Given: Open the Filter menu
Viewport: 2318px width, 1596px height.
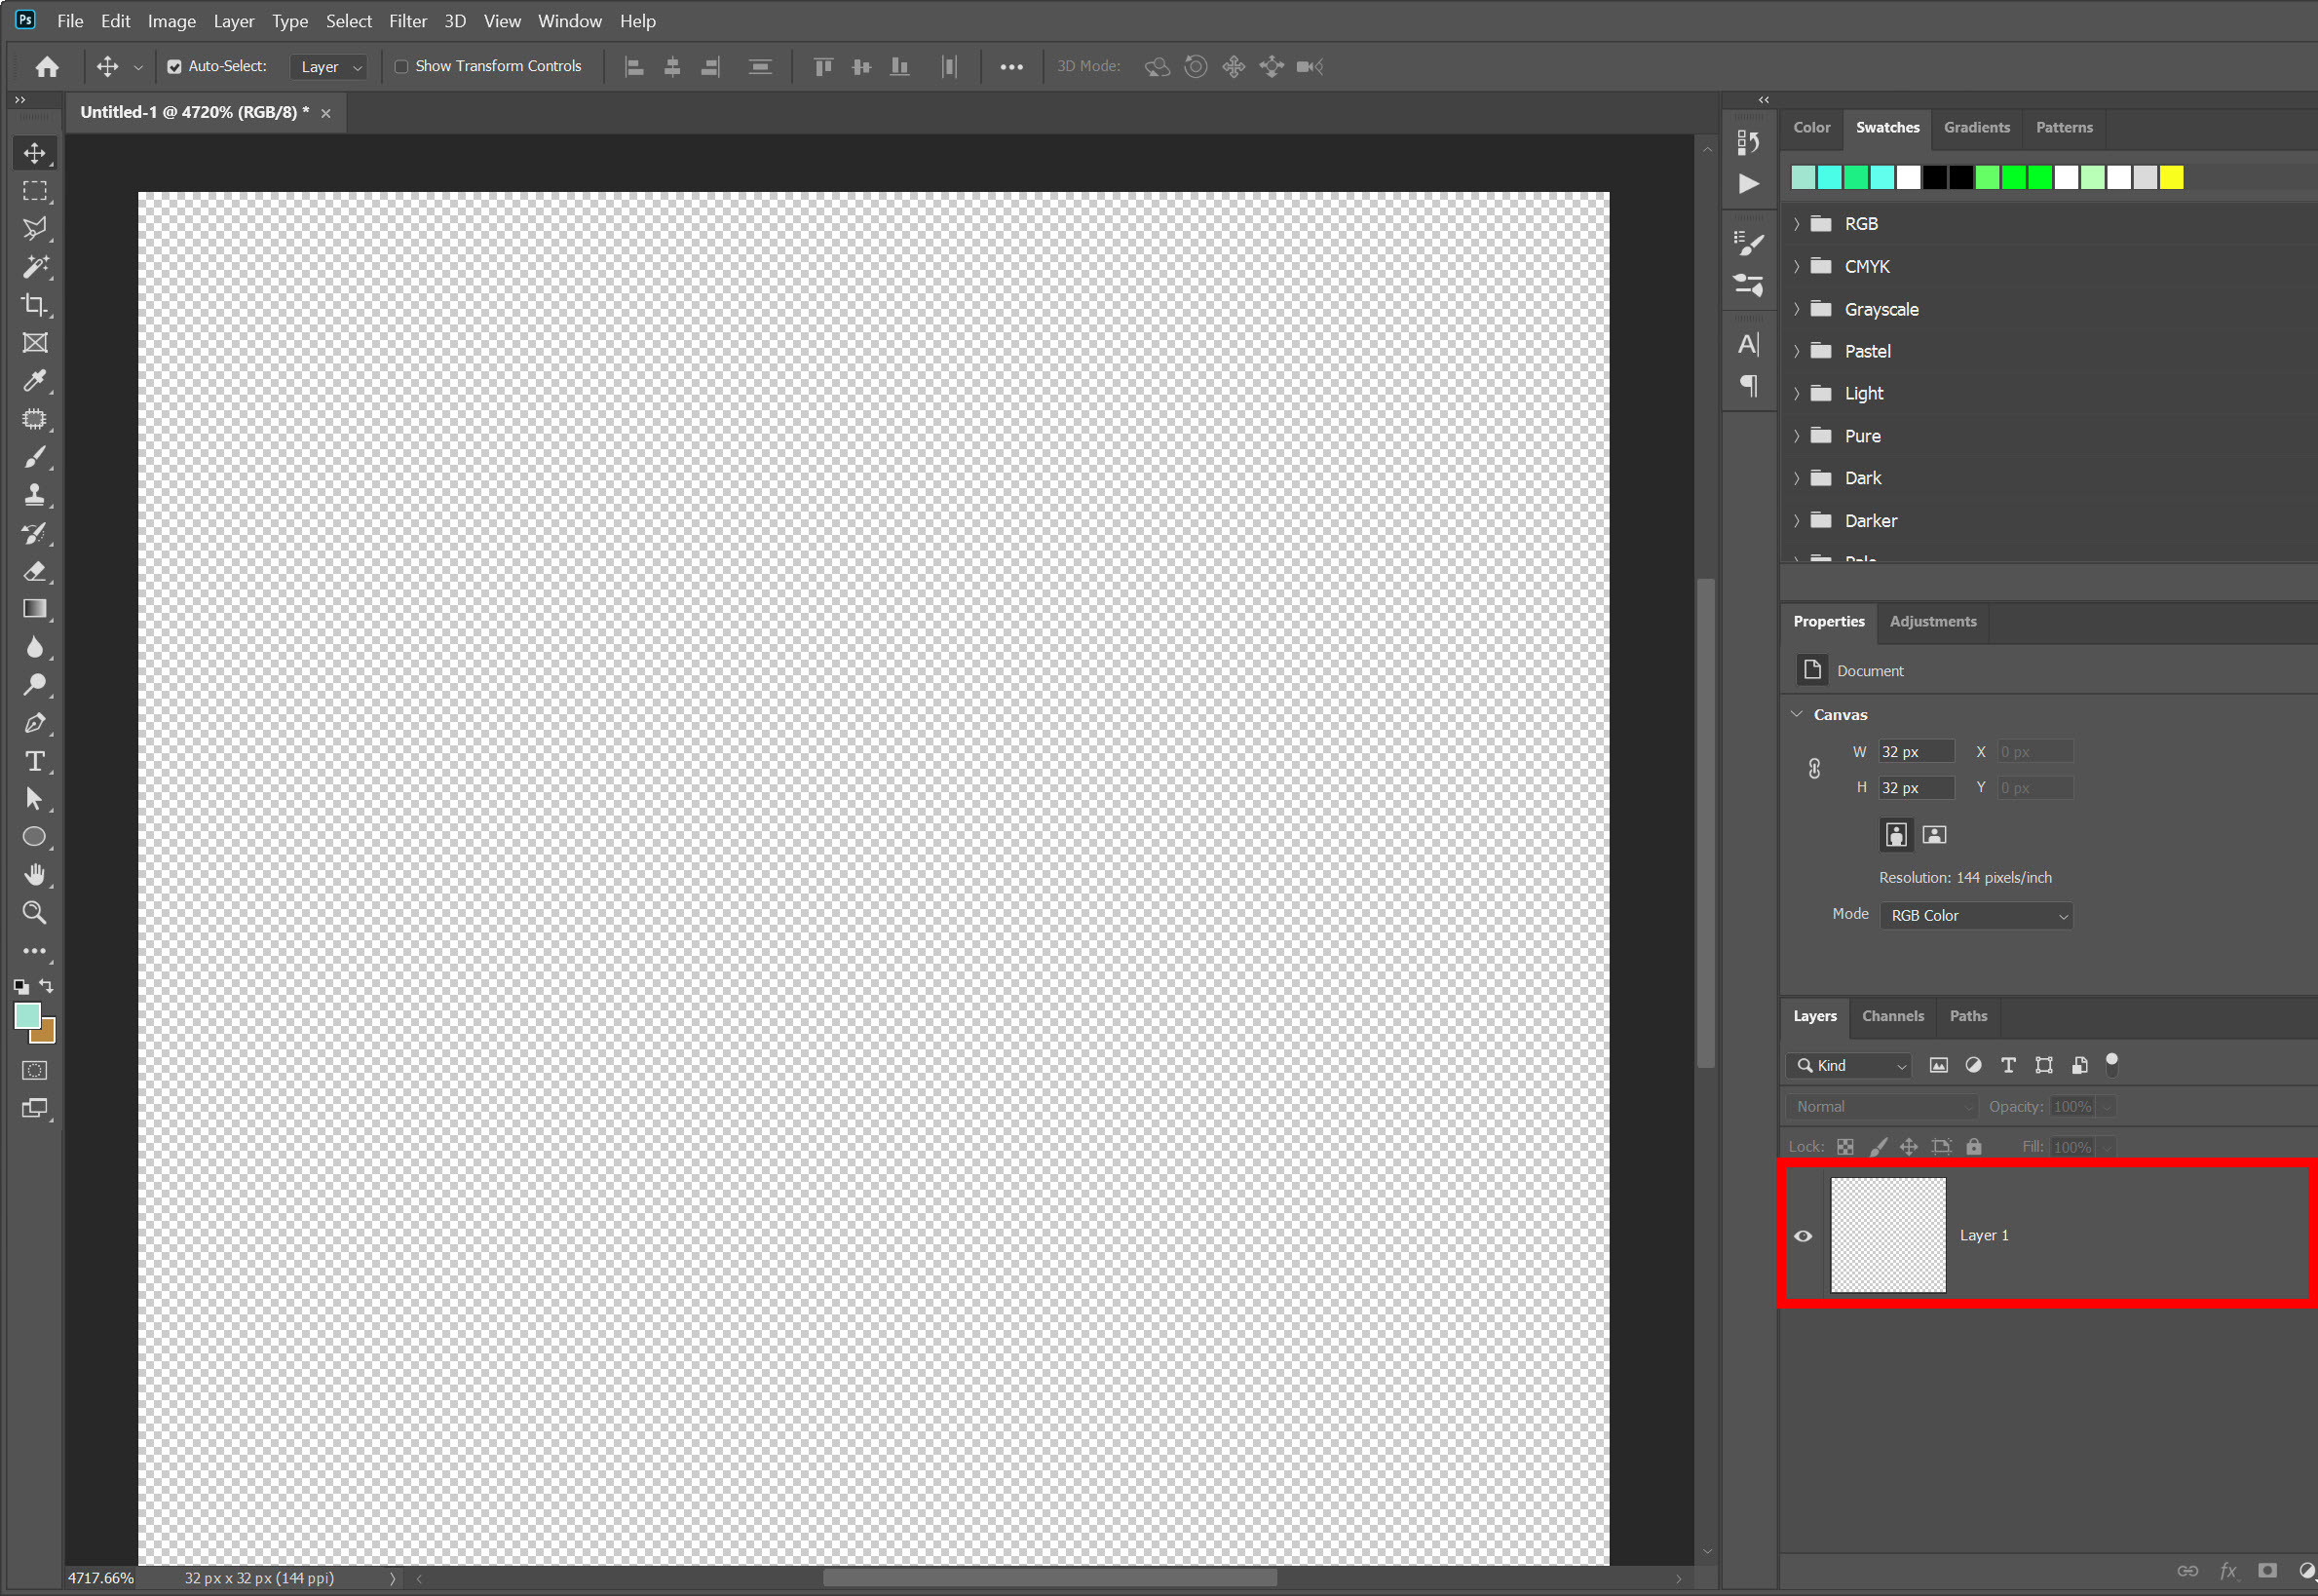Looking at the screenshot, I should pos(407,21).
